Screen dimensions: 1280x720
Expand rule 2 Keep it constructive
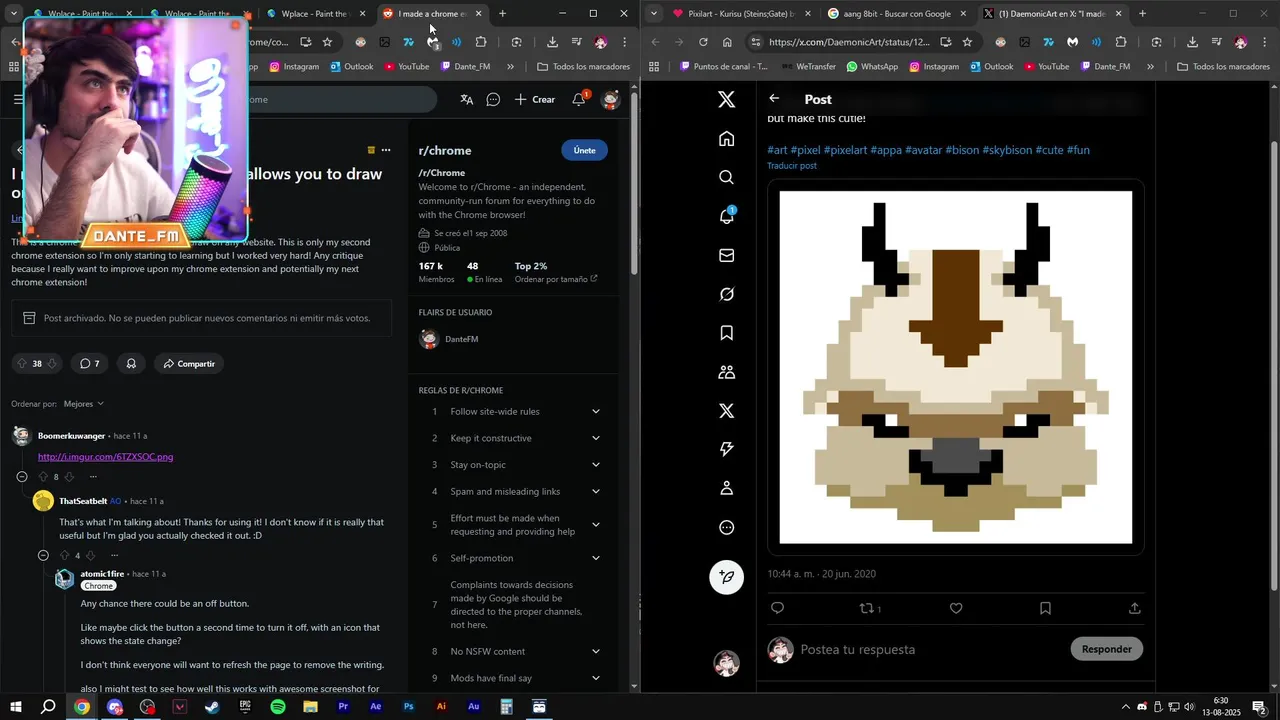[x=596, y=438]
